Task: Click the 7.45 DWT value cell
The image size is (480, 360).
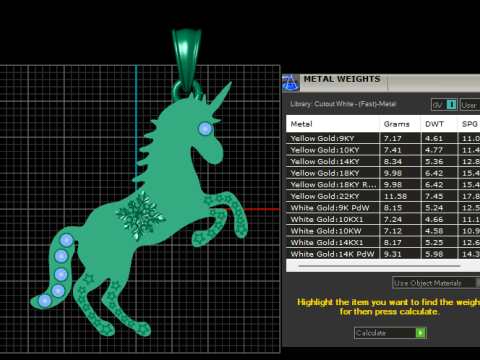Action: (x=439, y=196)
